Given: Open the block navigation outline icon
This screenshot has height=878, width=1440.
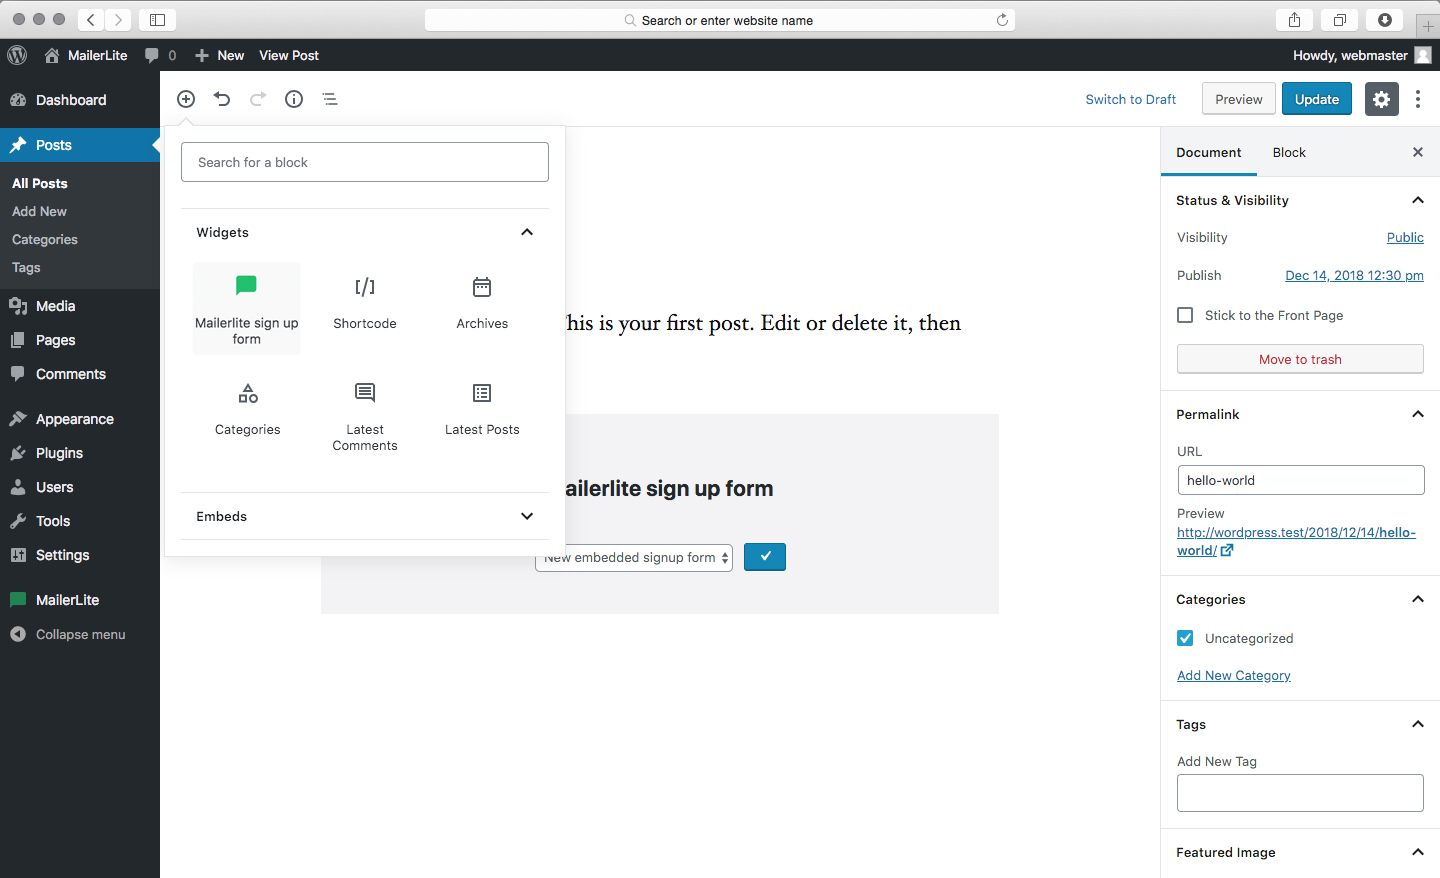Looking at the screenshot, I should (x=329, y=99).
